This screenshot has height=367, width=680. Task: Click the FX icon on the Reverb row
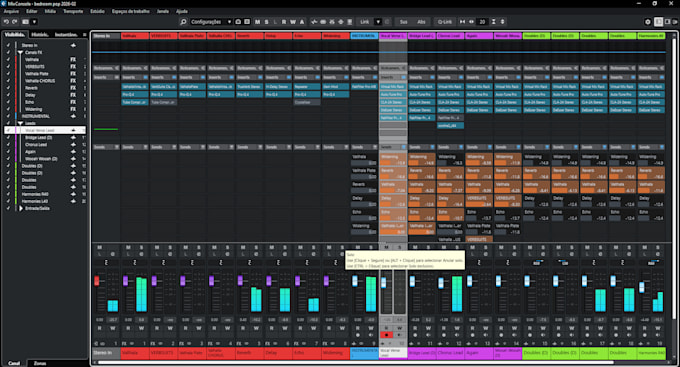(73, 88)
